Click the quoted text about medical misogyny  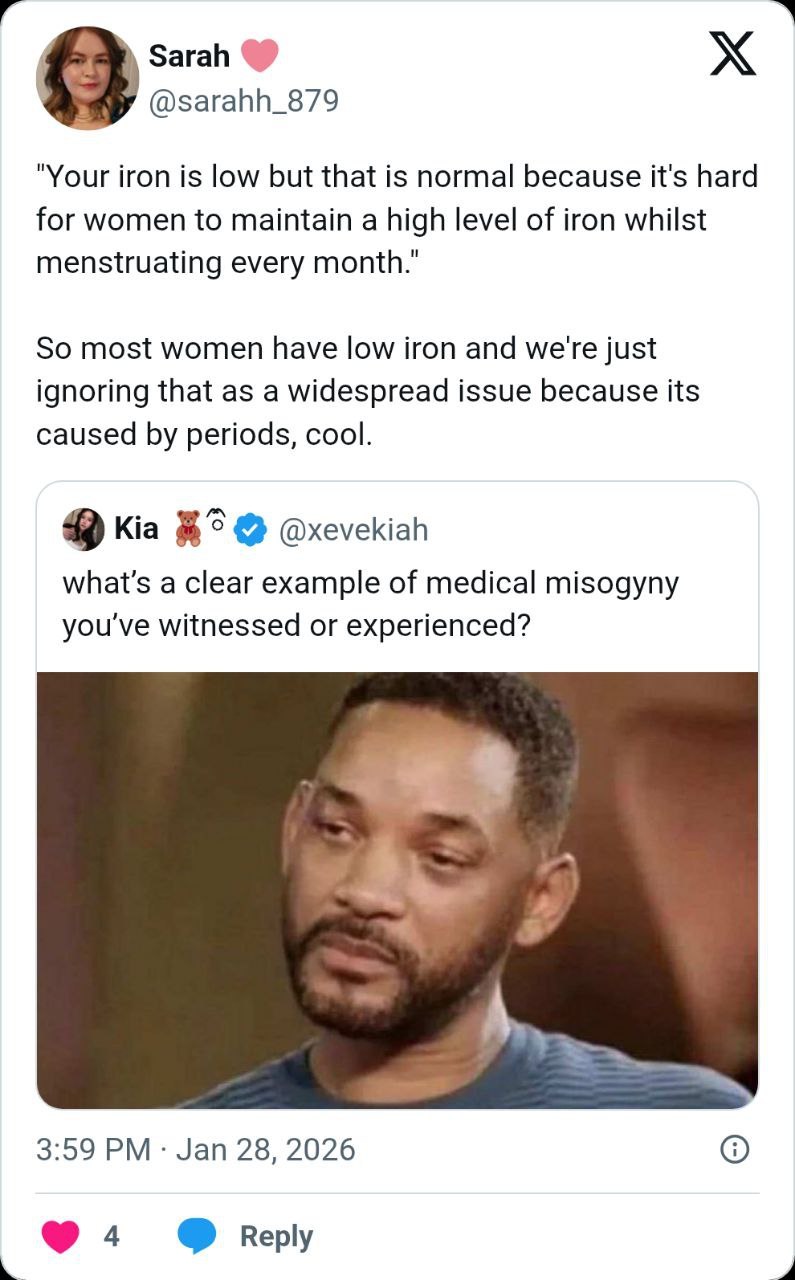370,603
